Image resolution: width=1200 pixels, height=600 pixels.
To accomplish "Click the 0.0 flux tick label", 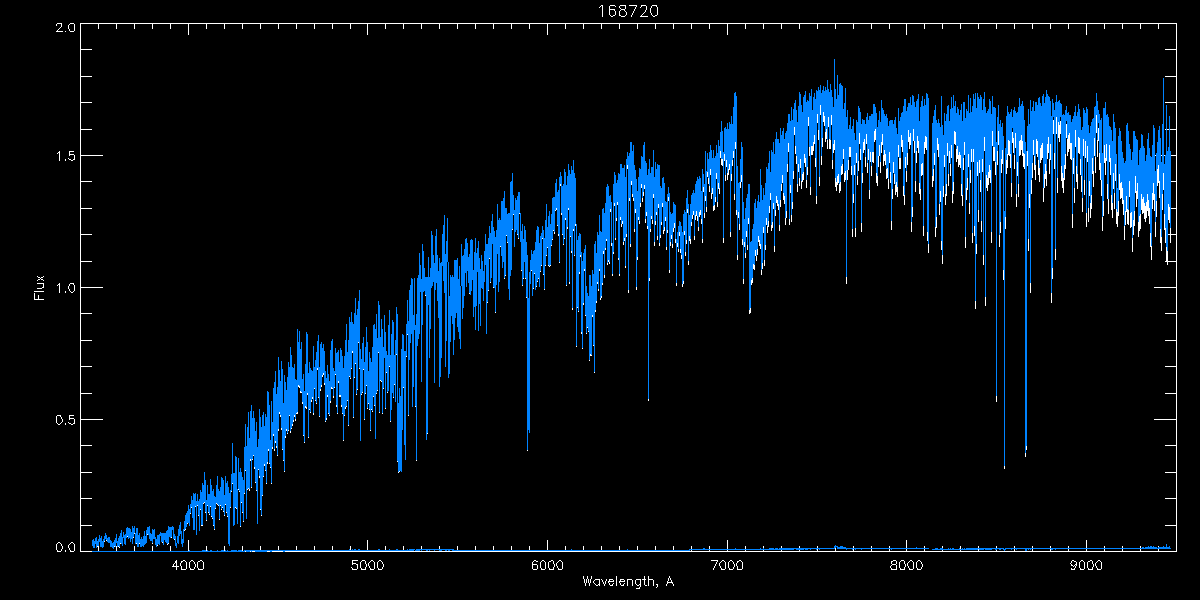I will 66,548.
